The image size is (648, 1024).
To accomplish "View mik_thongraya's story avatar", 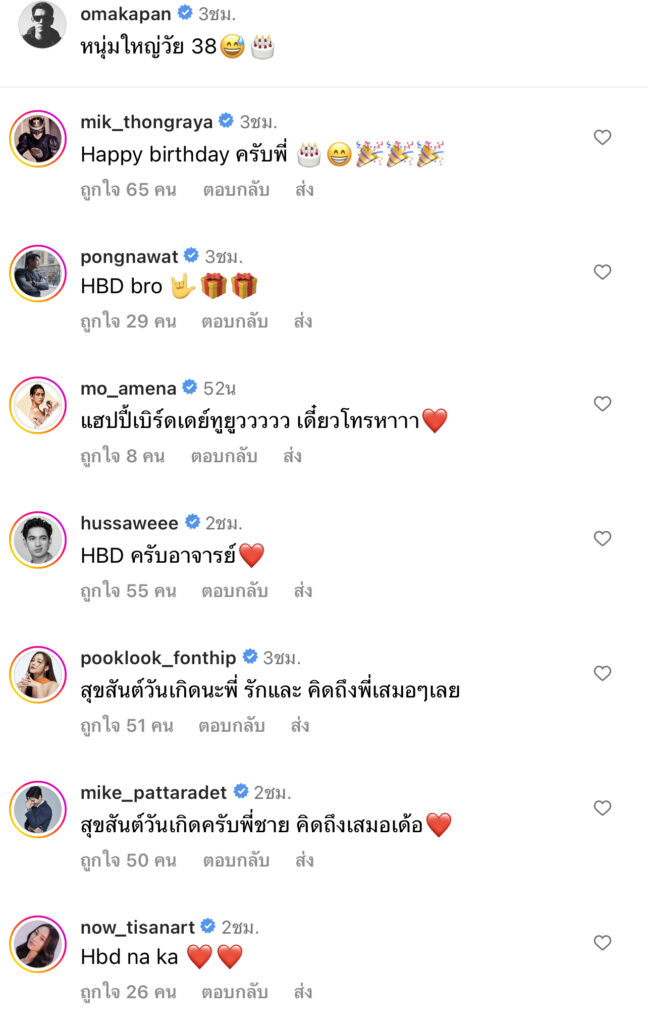I will coord(38,137).
